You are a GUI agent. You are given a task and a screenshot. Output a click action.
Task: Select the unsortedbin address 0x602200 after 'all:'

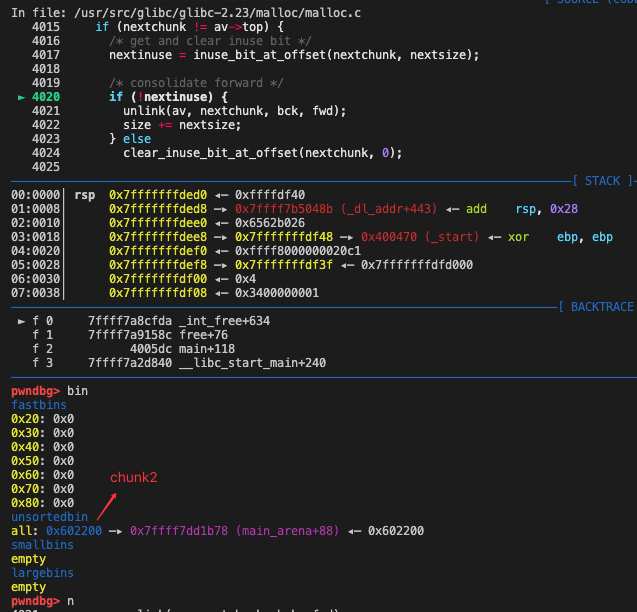click(x=74, y=531)
